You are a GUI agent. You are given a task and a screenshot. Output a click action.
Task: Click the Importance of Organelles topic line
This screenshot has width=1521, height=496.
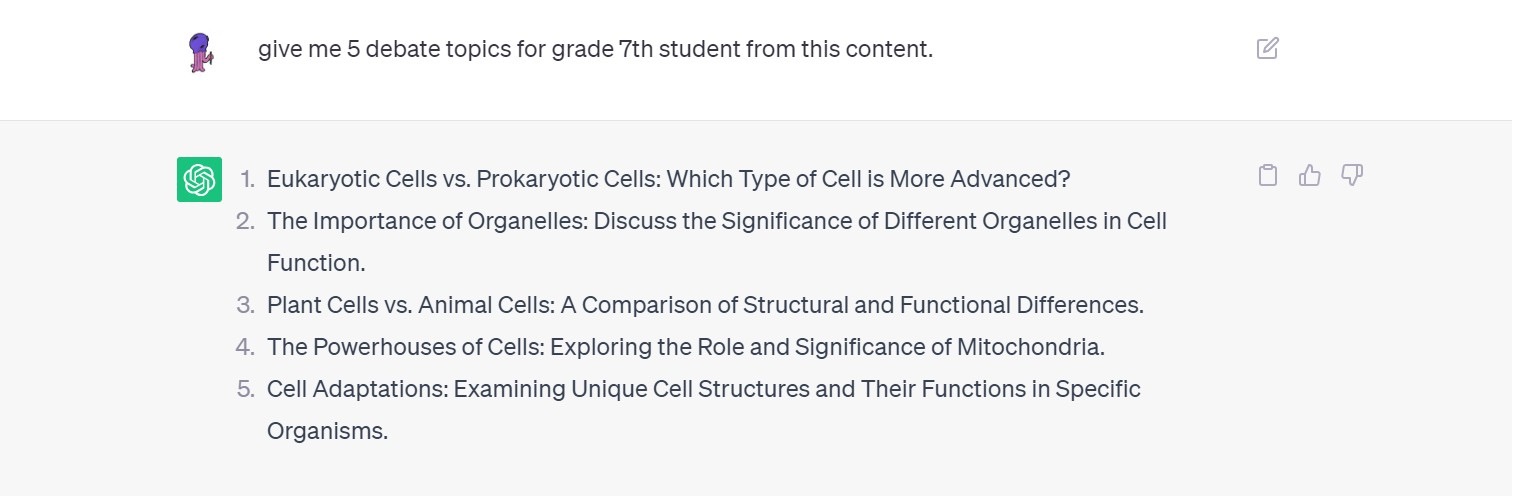716,221
